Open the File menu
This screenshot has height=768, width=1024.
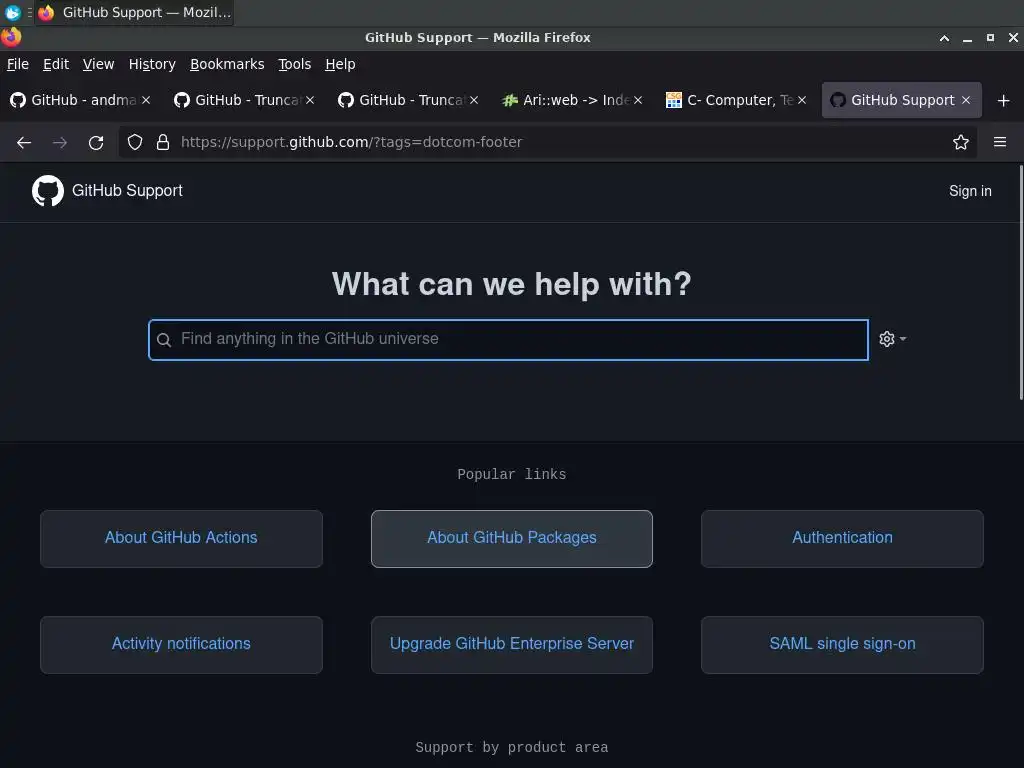point(18,64)
